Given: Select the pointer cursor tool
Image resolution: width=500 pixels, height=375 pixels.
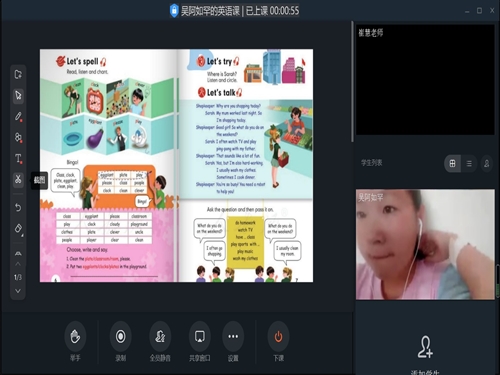Looking at the screenshot, I should point(18,95).
